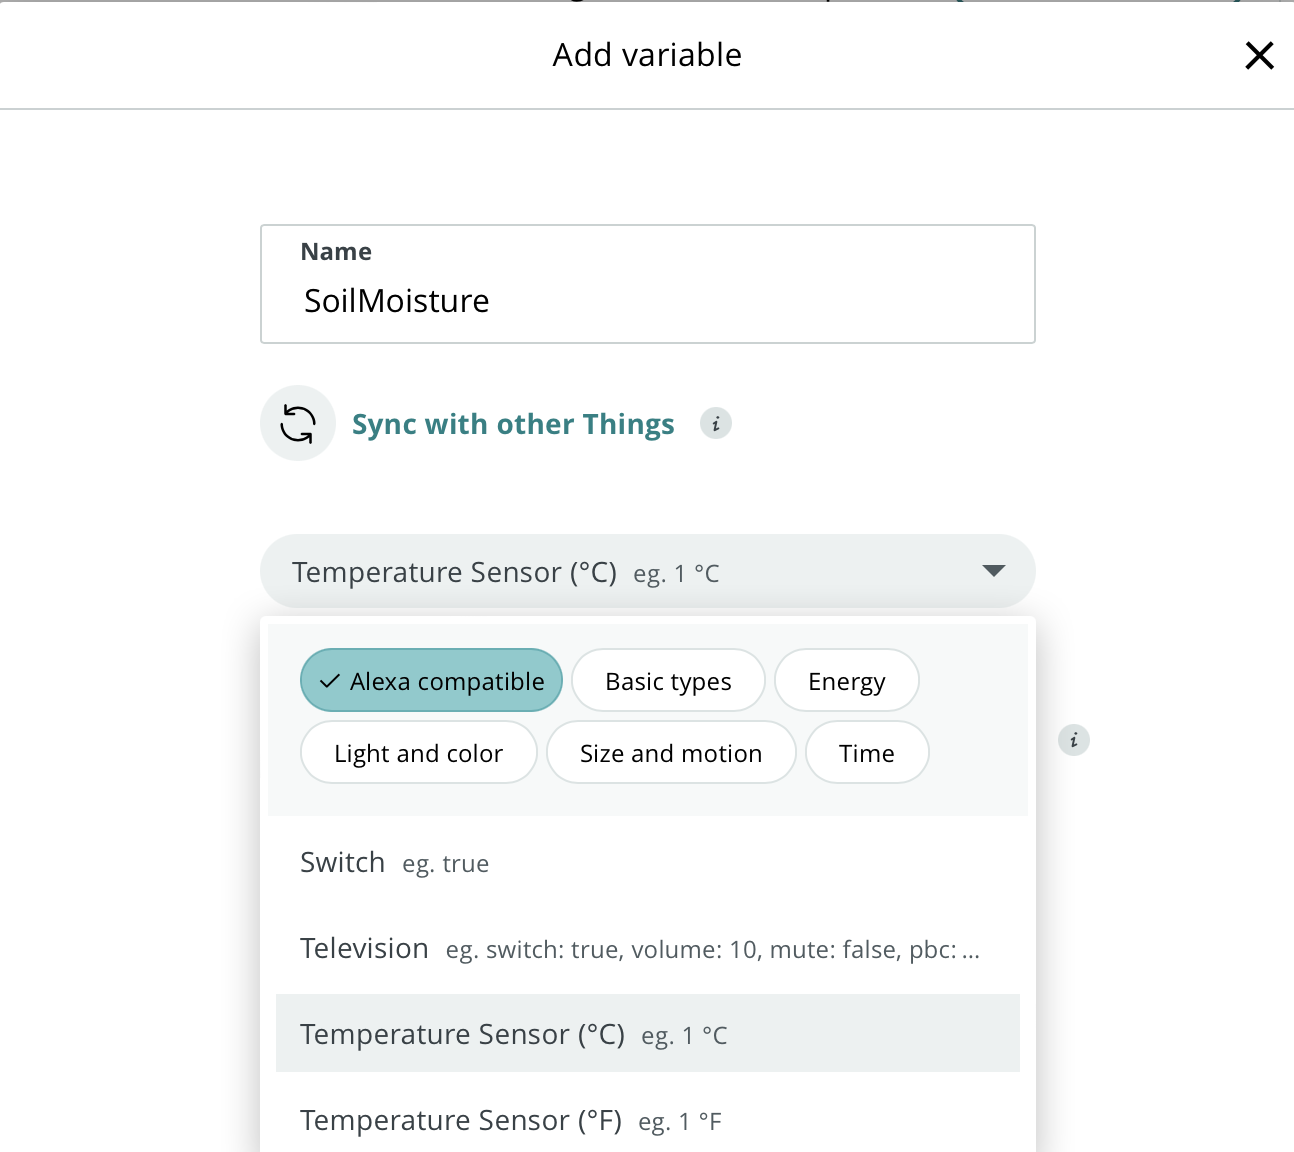1294x1152 pixels.
Task: Enable the Time filter chip
Action: pos(866,753)
